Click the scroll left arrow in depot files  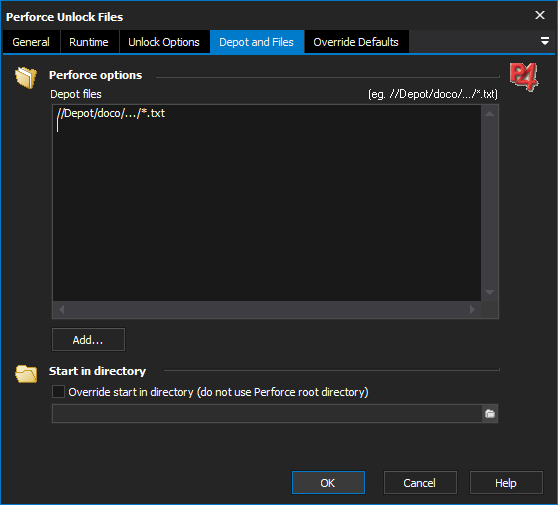(x=62, y=310)
